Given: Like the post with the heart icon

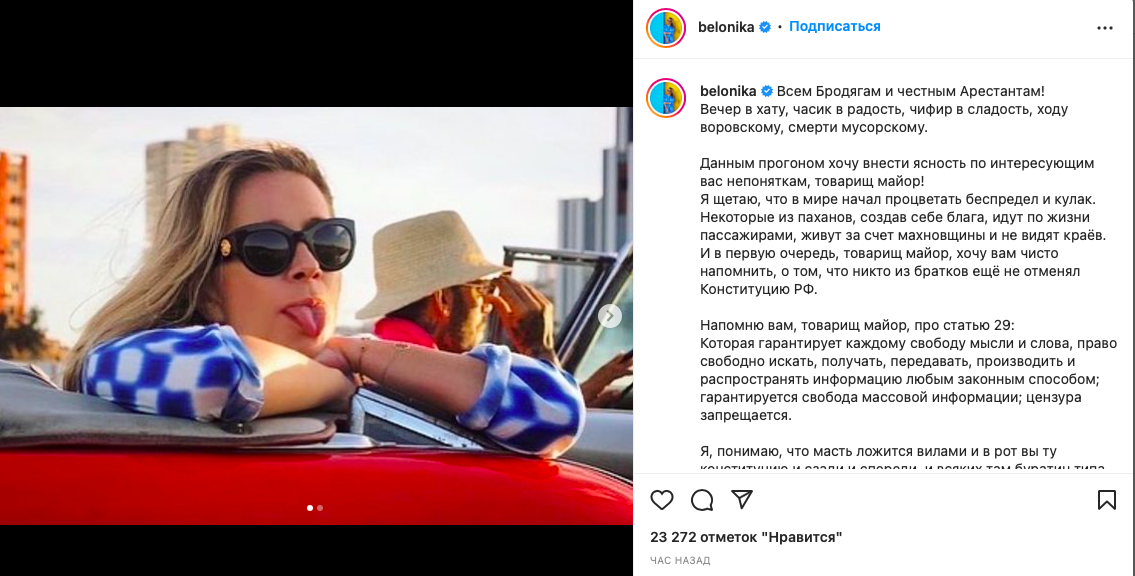Looking at the screenshot, I should (x=662, y=500).
